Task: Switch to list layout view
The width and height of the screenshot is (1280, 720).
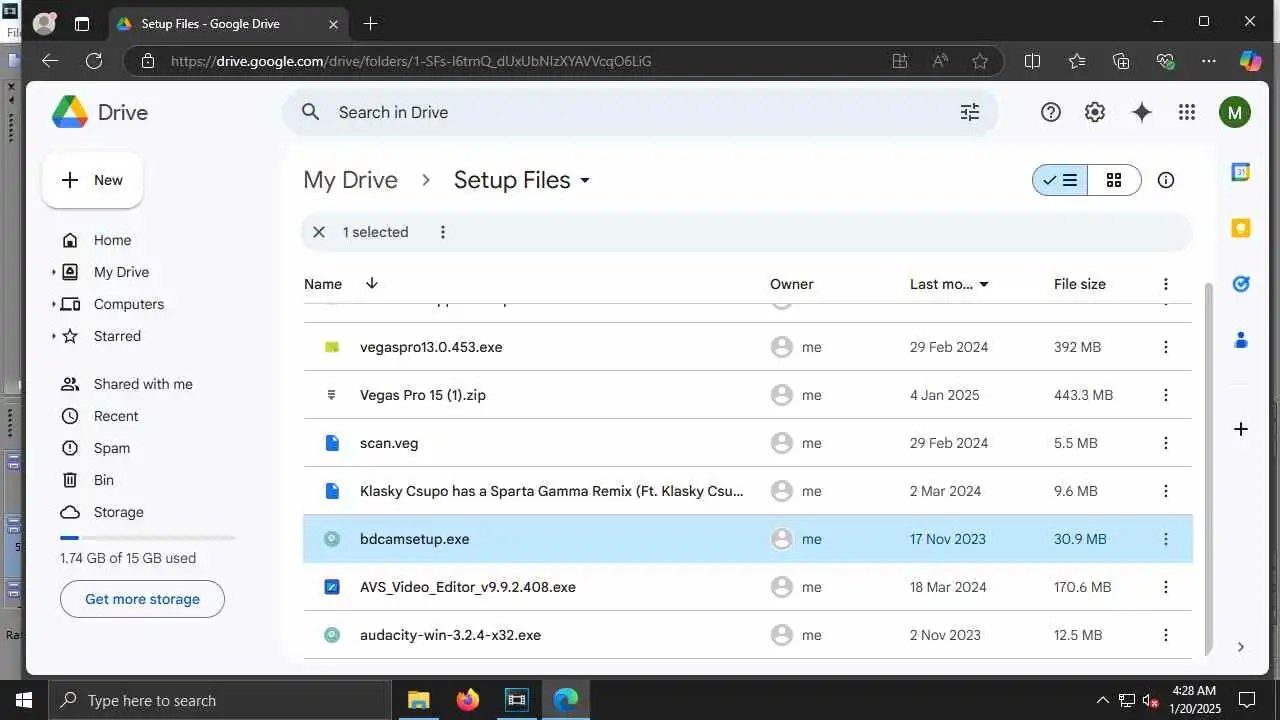Action: 1060,180
